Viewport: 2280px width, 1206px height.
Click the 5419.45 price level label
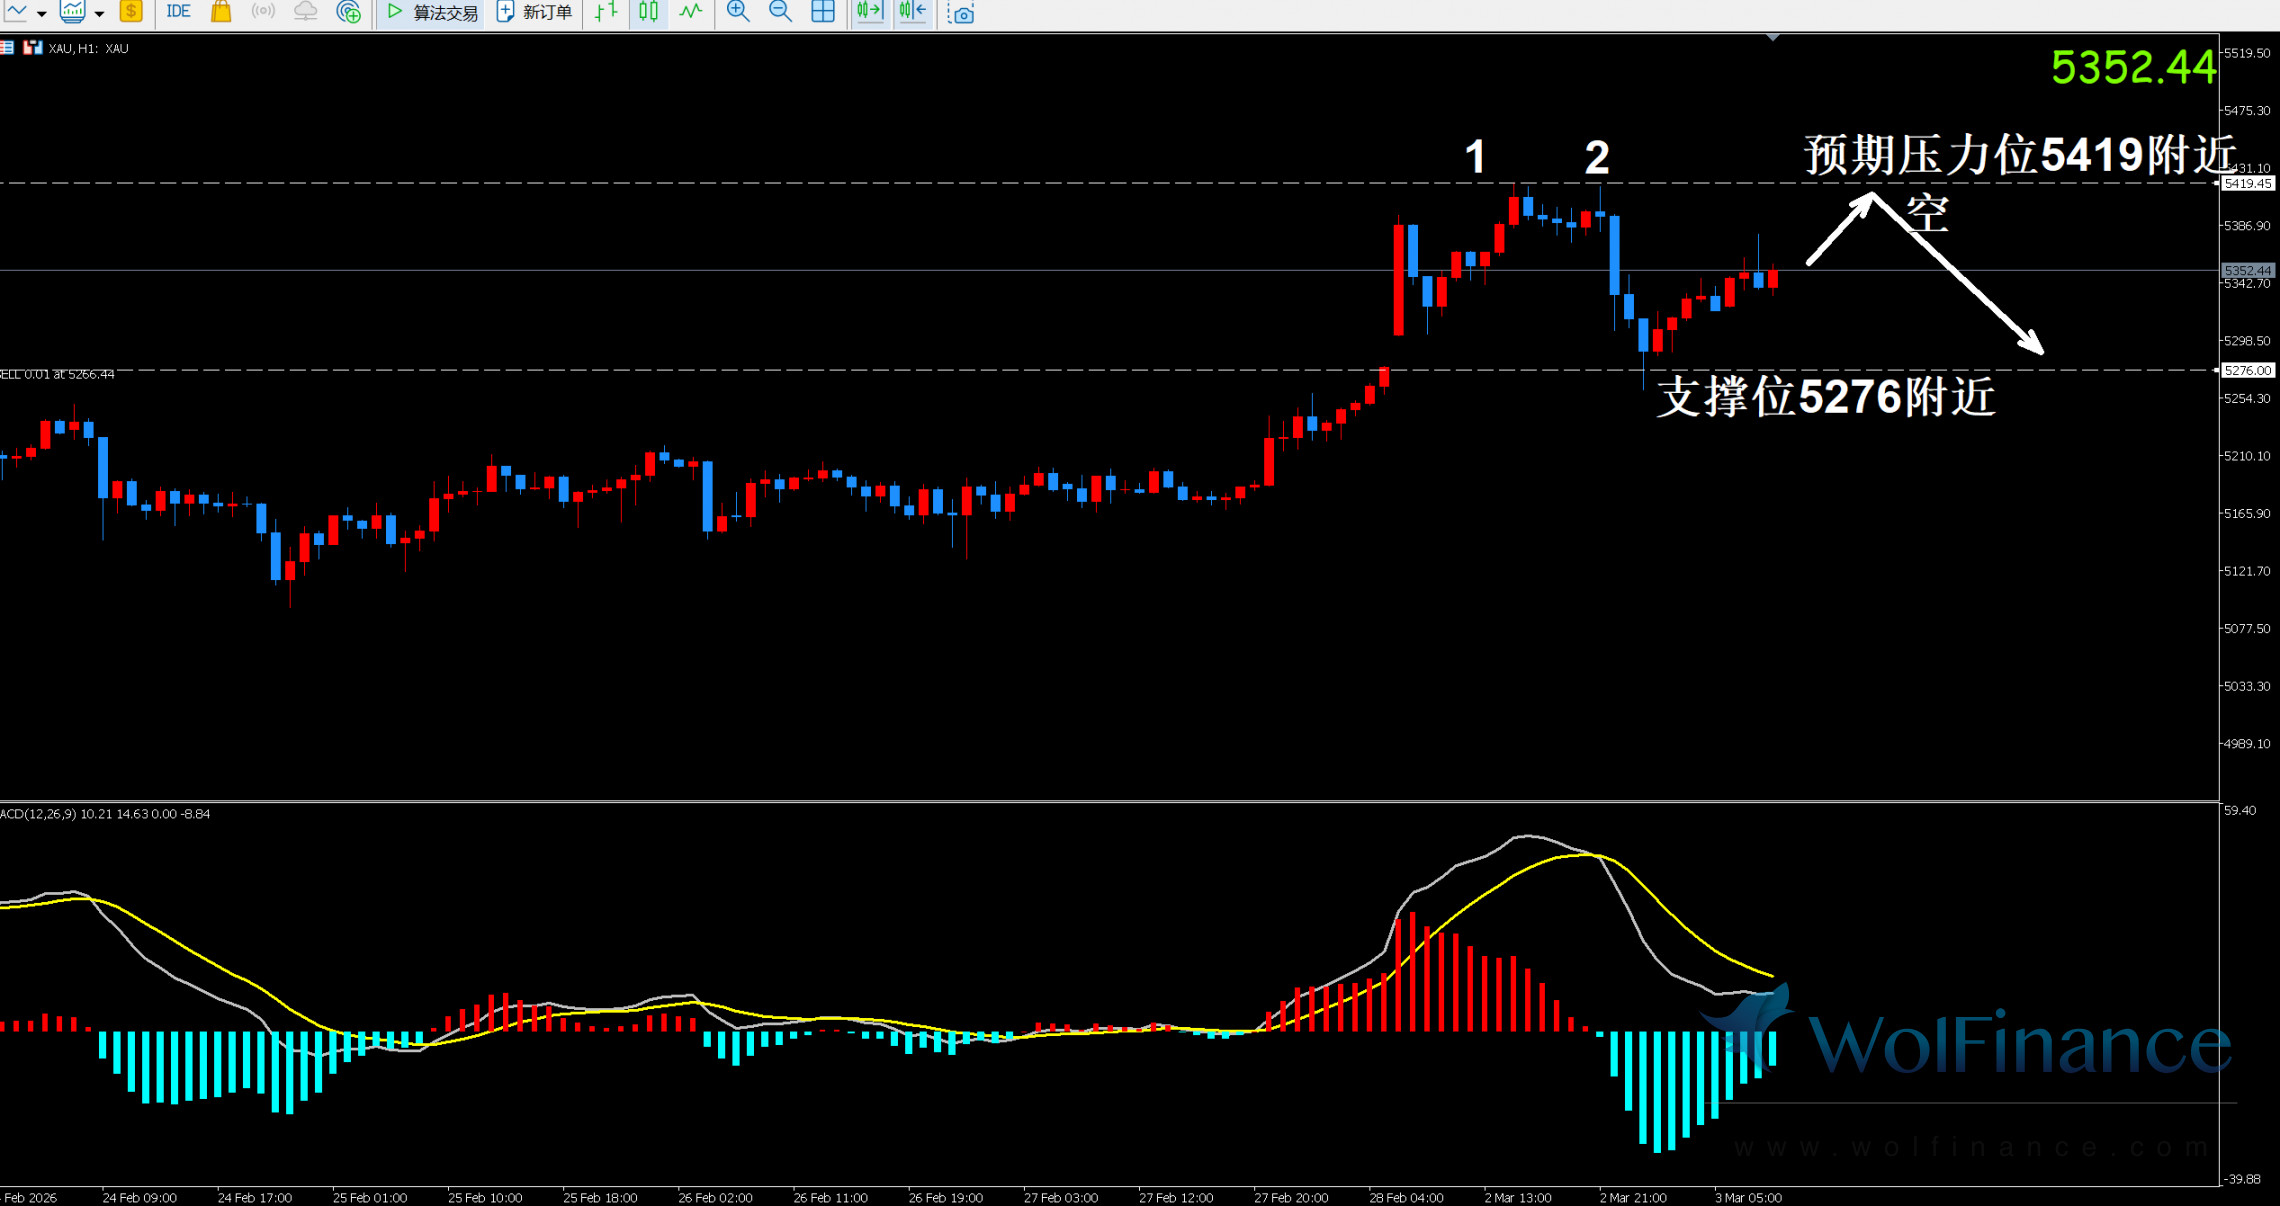[2247, 183]
